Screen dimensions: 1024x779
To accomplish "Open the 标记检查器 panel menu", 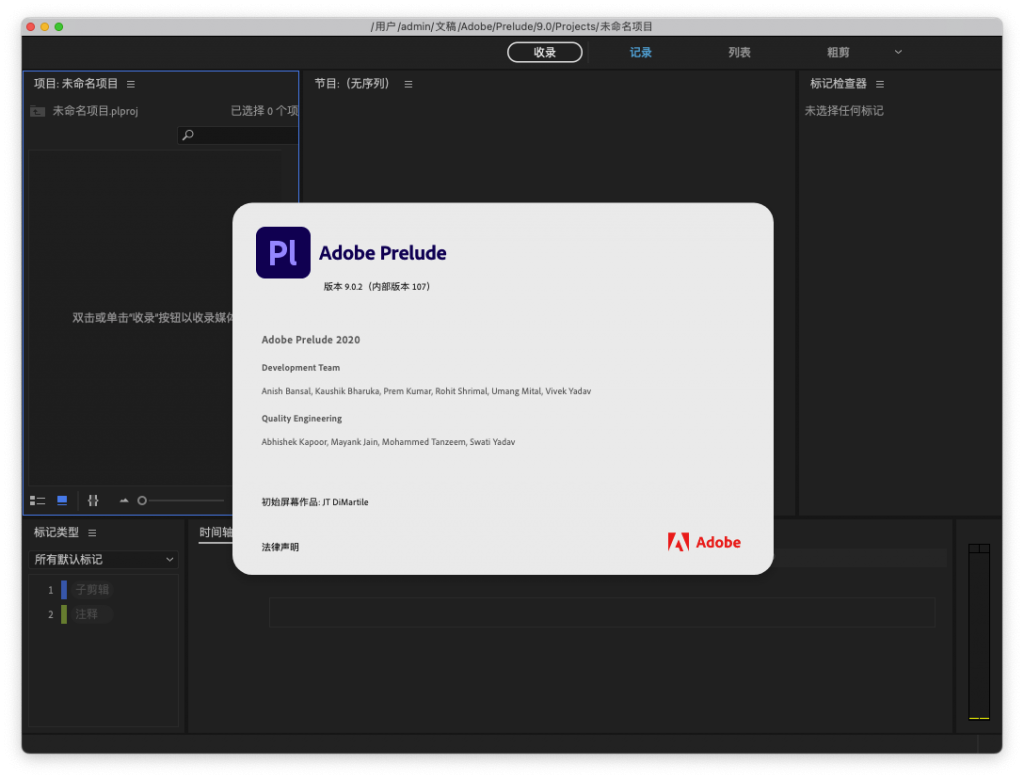I will (880, 84).
